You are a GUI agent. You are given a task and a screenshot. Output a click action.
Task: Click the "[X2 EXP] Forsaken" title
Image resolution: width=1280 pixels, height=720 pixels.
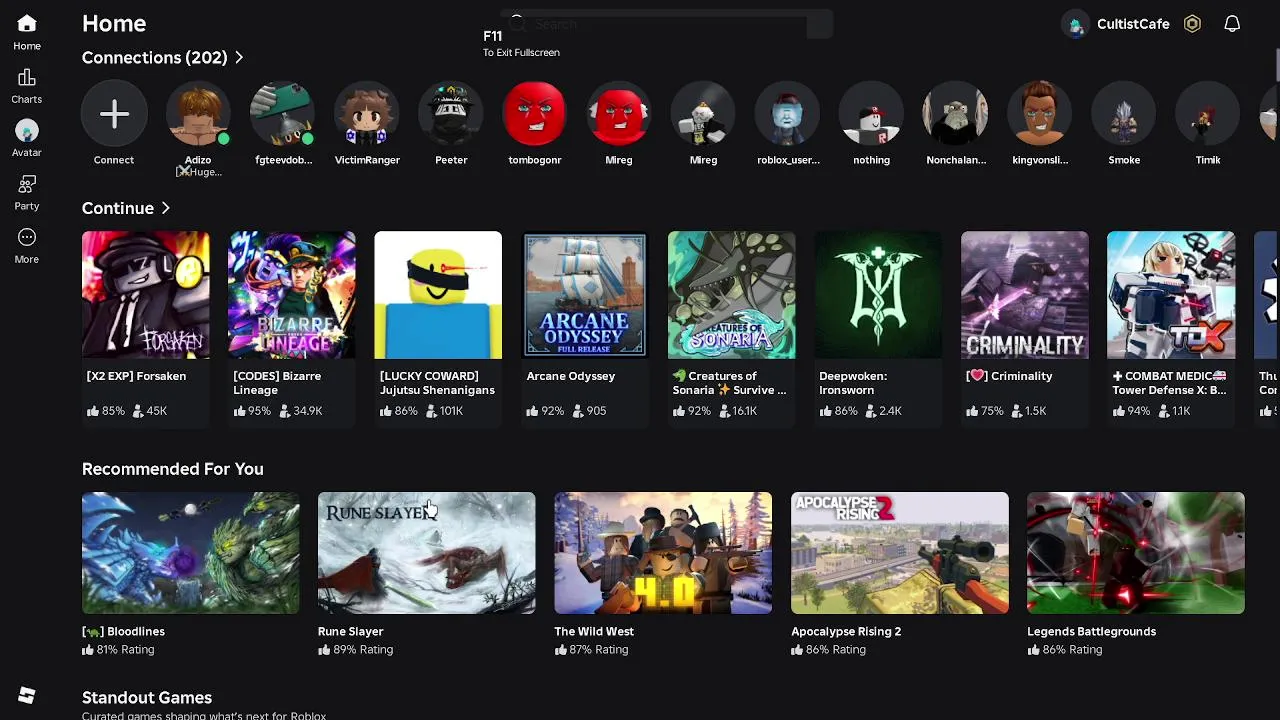click(137, 376)
